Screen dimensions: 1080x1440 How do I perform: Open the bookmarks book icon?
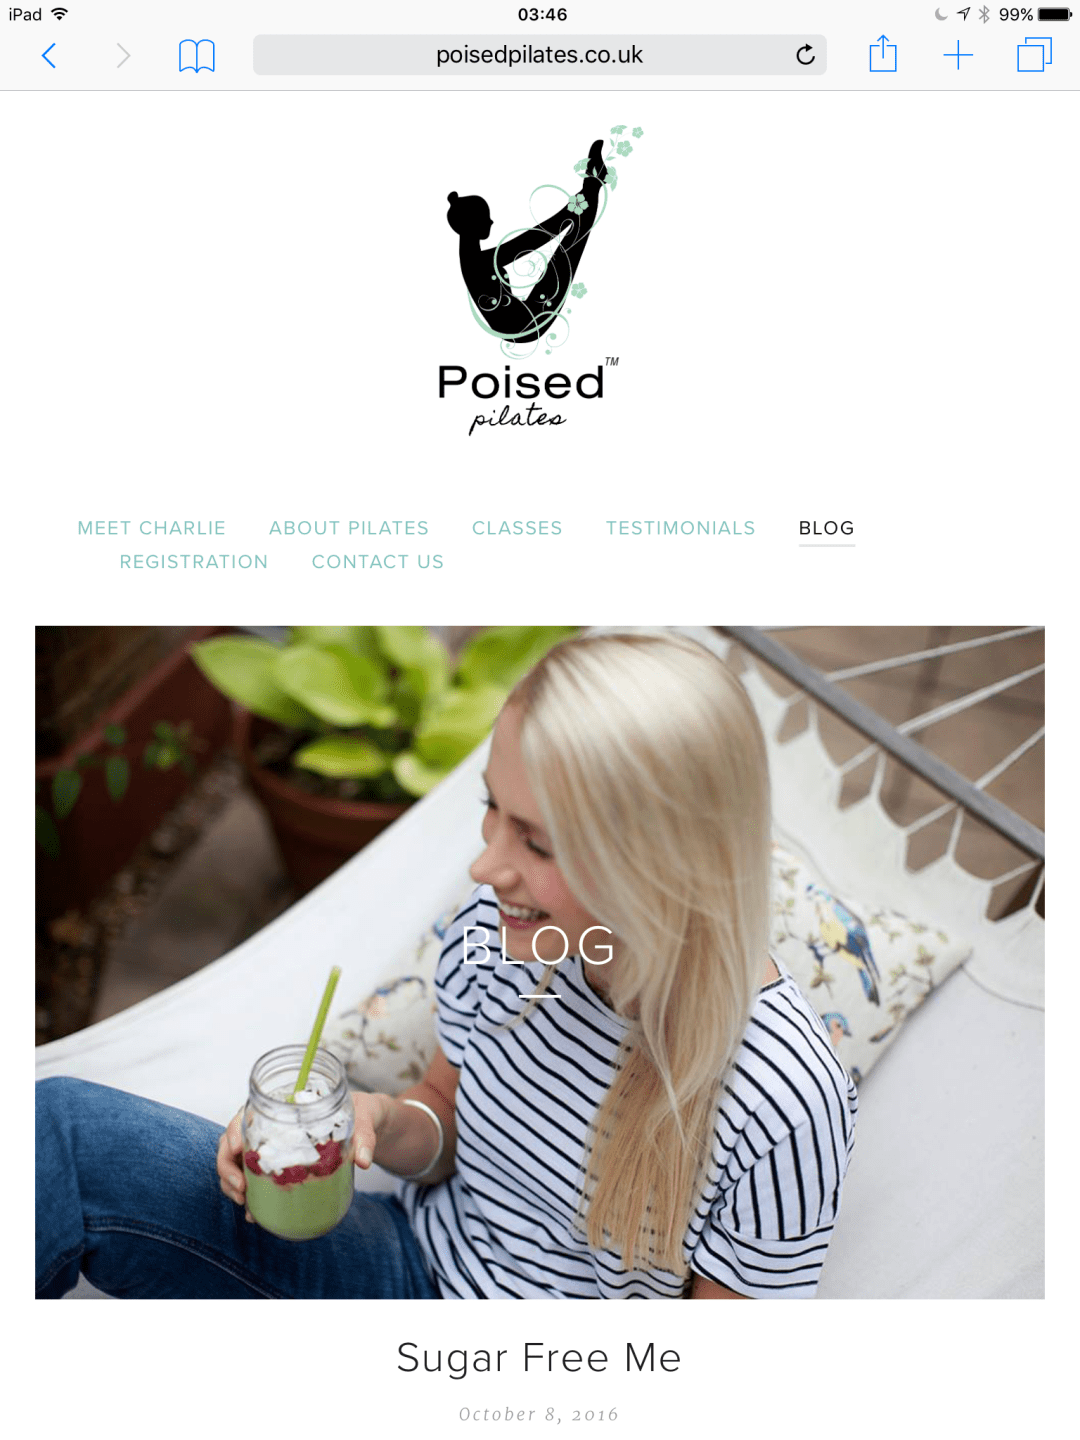coord(196,56)
